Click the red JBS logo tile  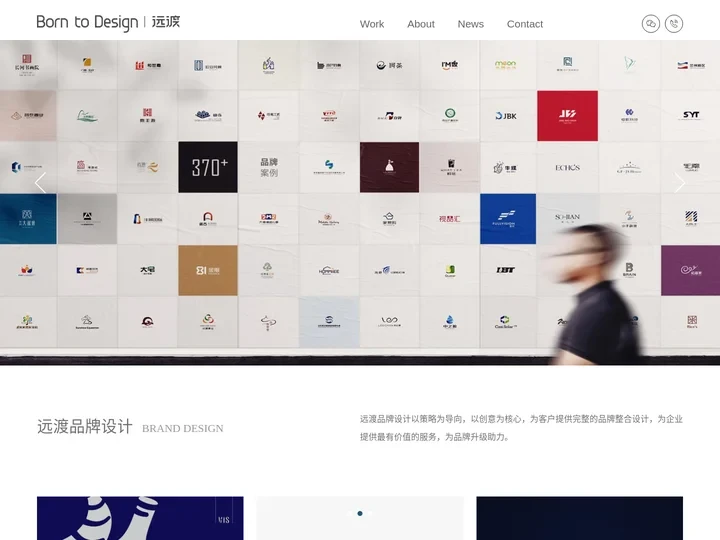568,116
